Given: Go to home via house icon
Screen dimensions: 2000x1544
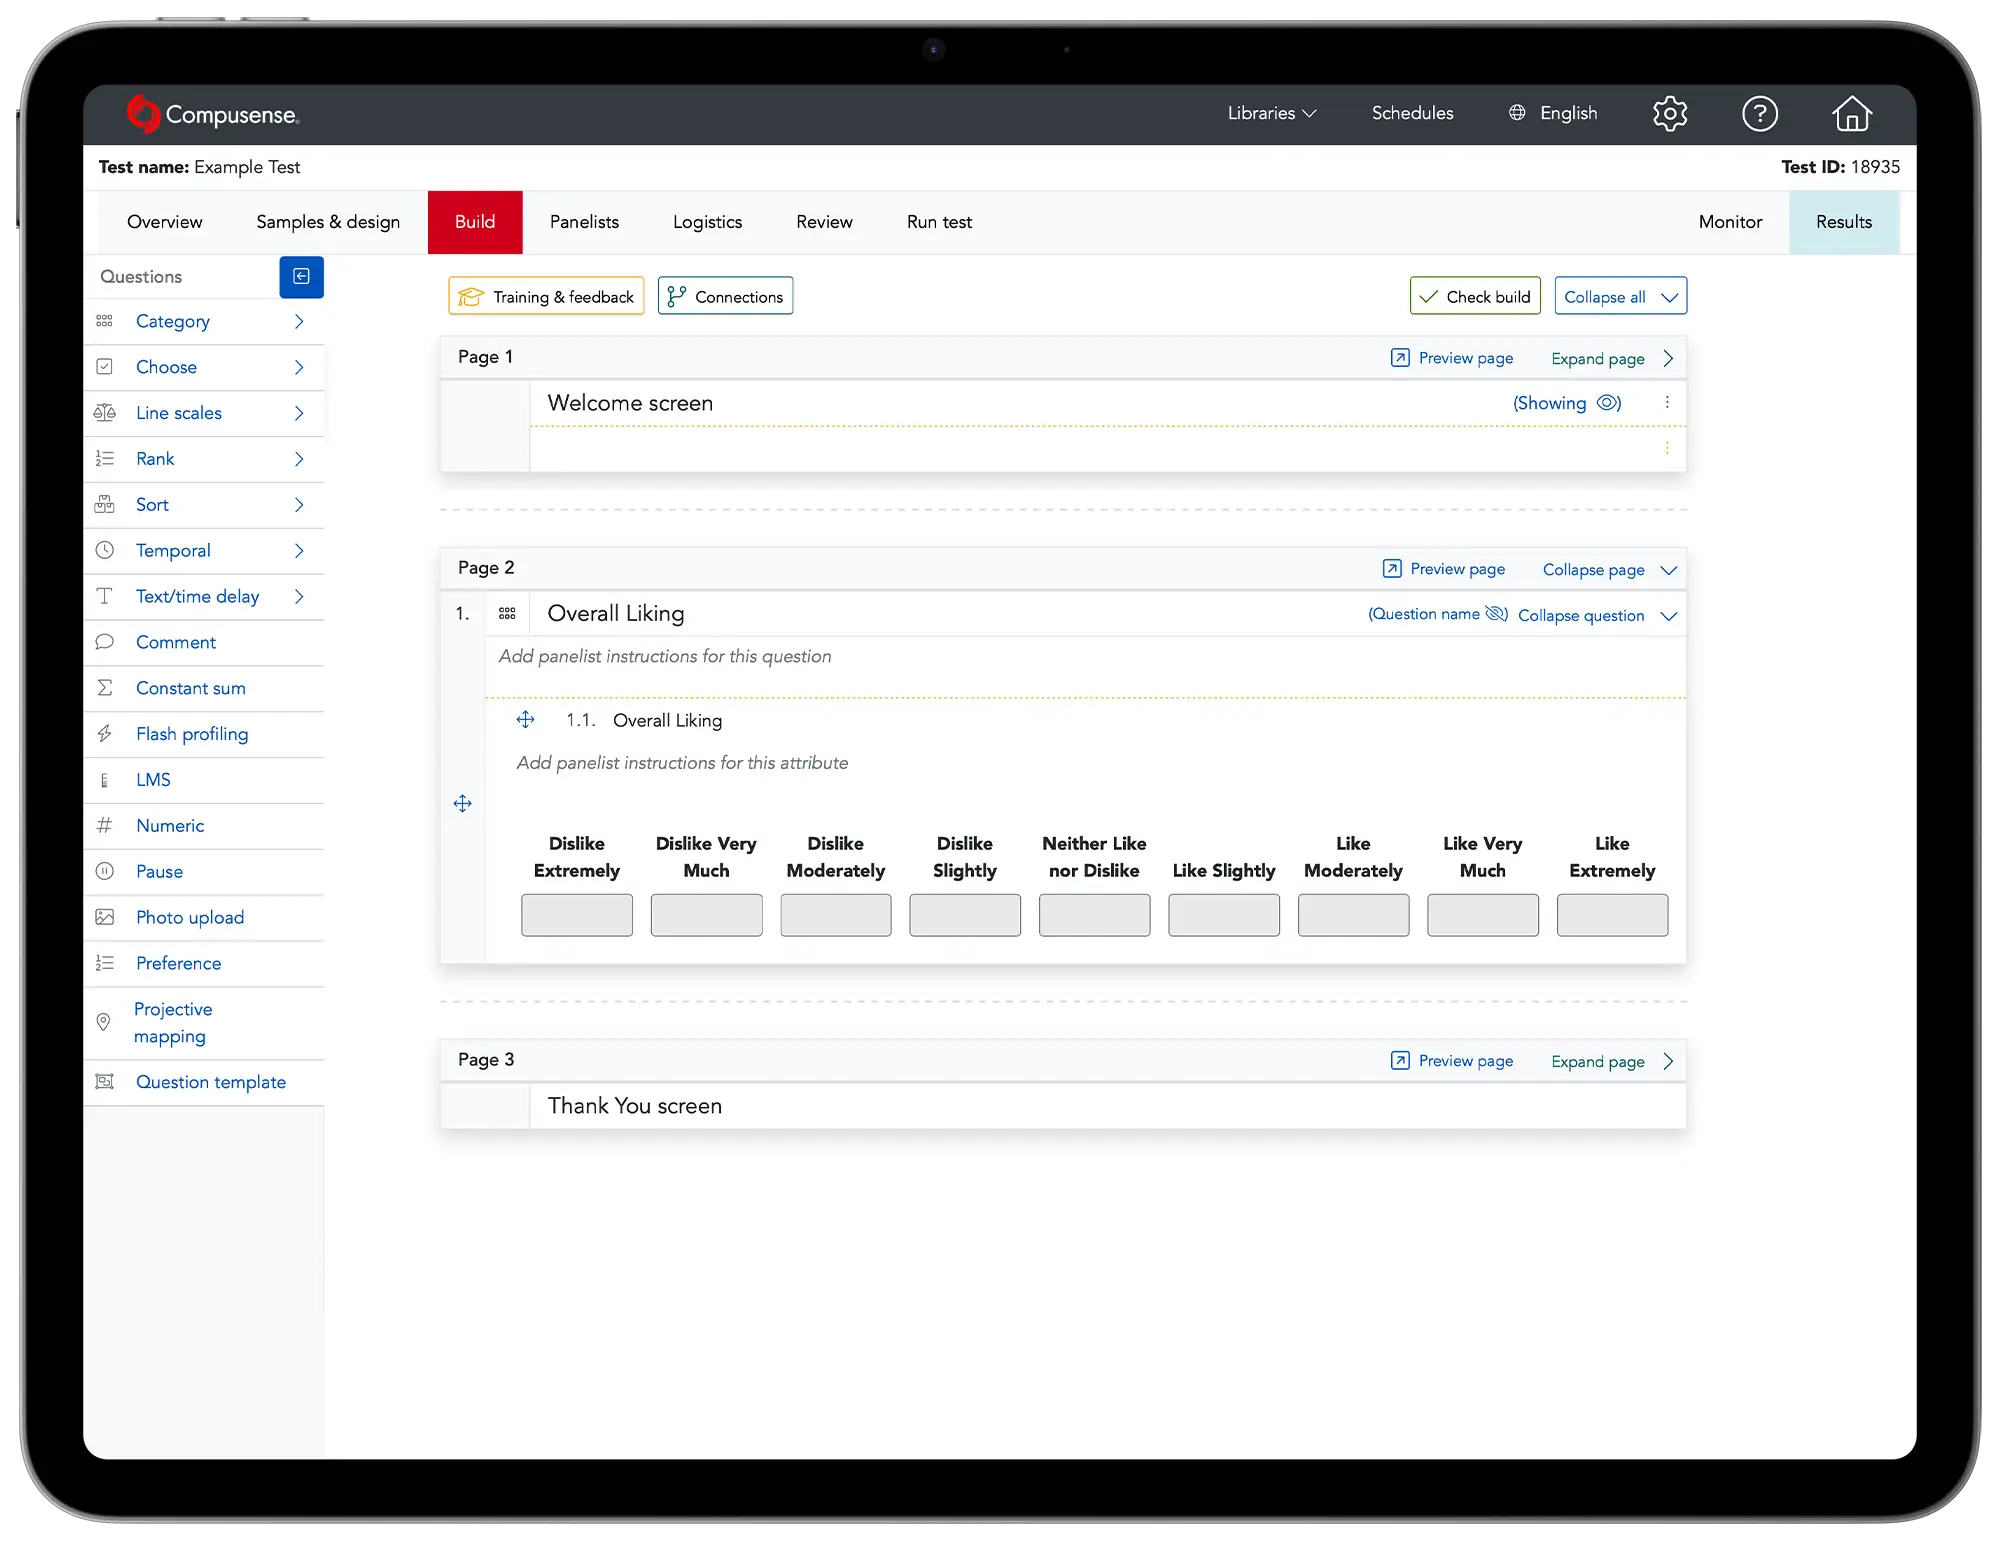Looking at the screenshot, I should tap(1851, 114).
